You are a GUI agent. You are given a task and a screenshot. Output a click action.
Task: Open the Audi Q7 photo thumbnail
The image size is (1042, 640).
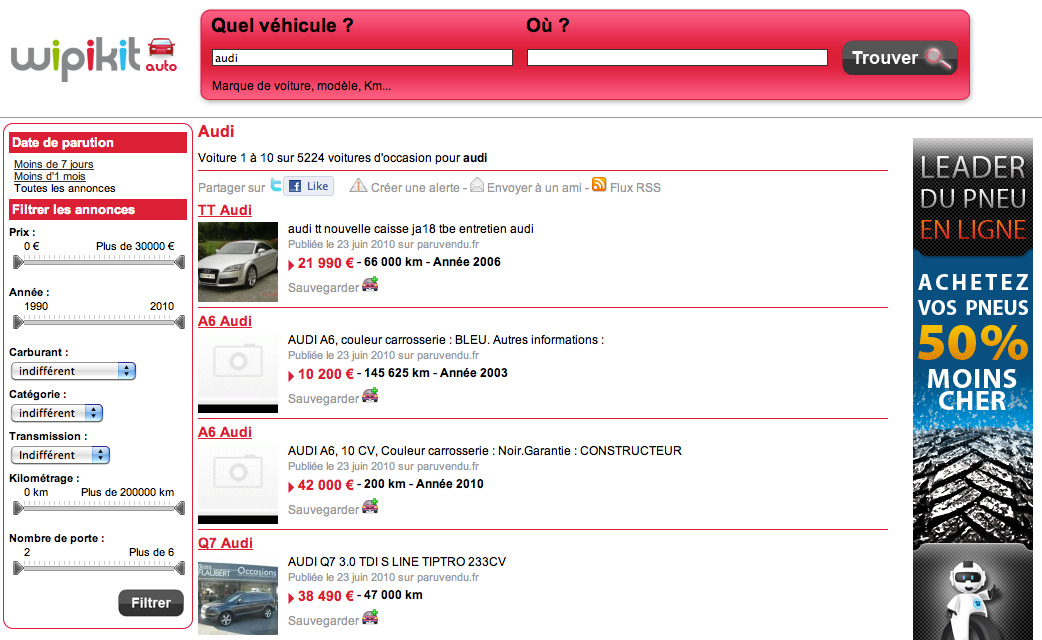pos(238,595)
